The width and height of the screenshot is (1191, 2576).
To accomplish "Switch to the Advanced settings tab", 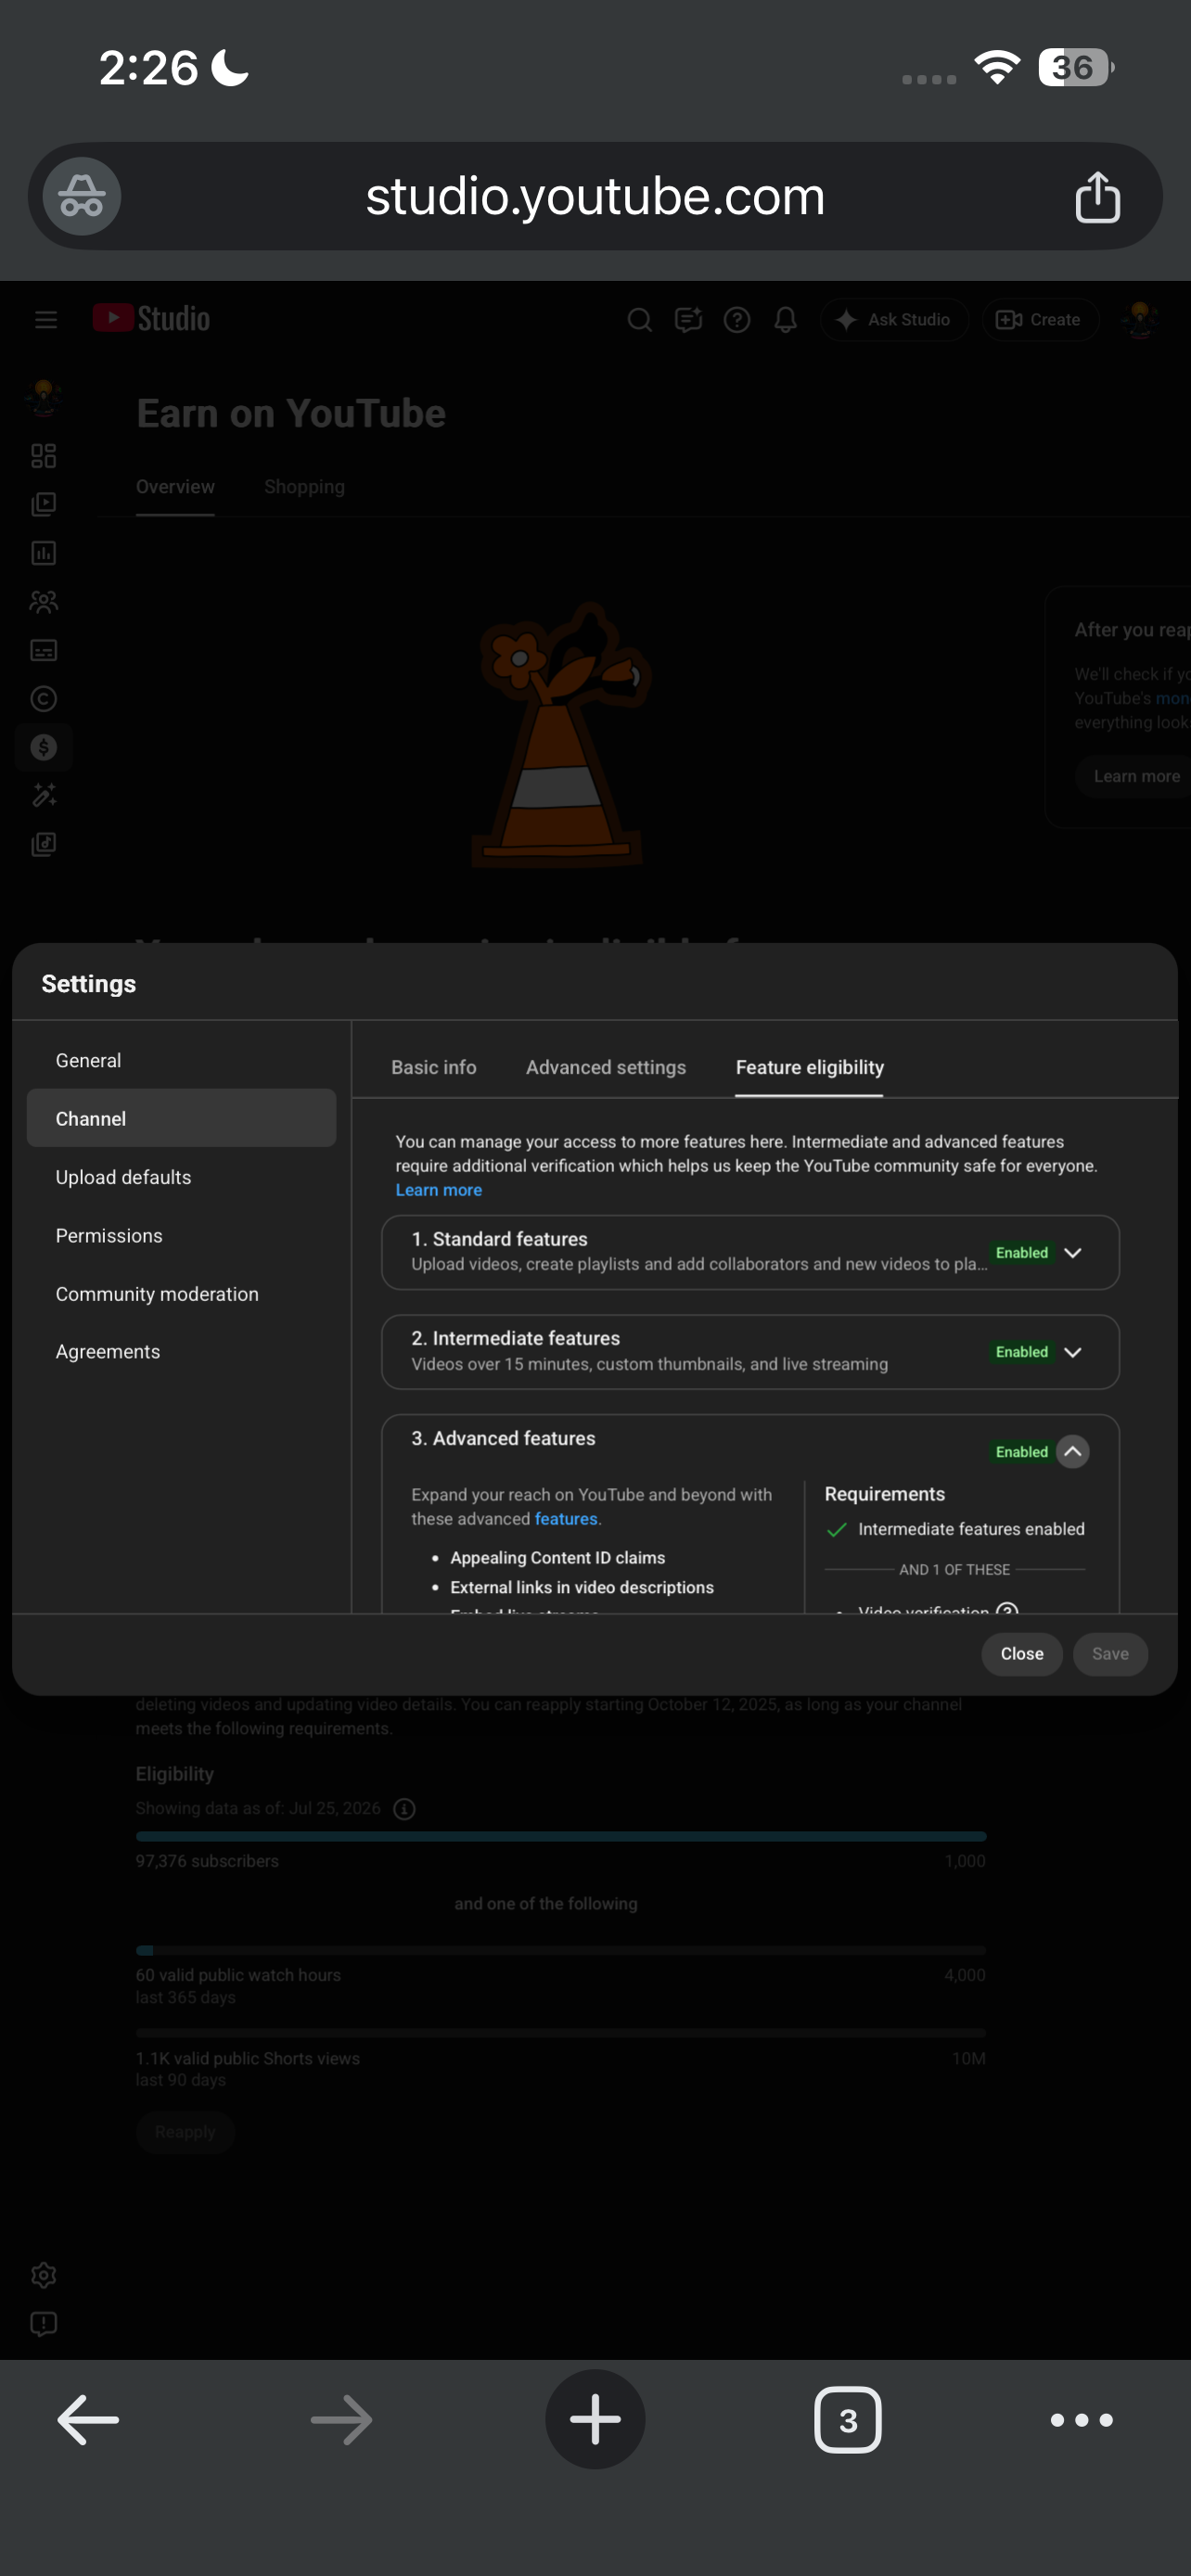I will (x=606, y=1067).
